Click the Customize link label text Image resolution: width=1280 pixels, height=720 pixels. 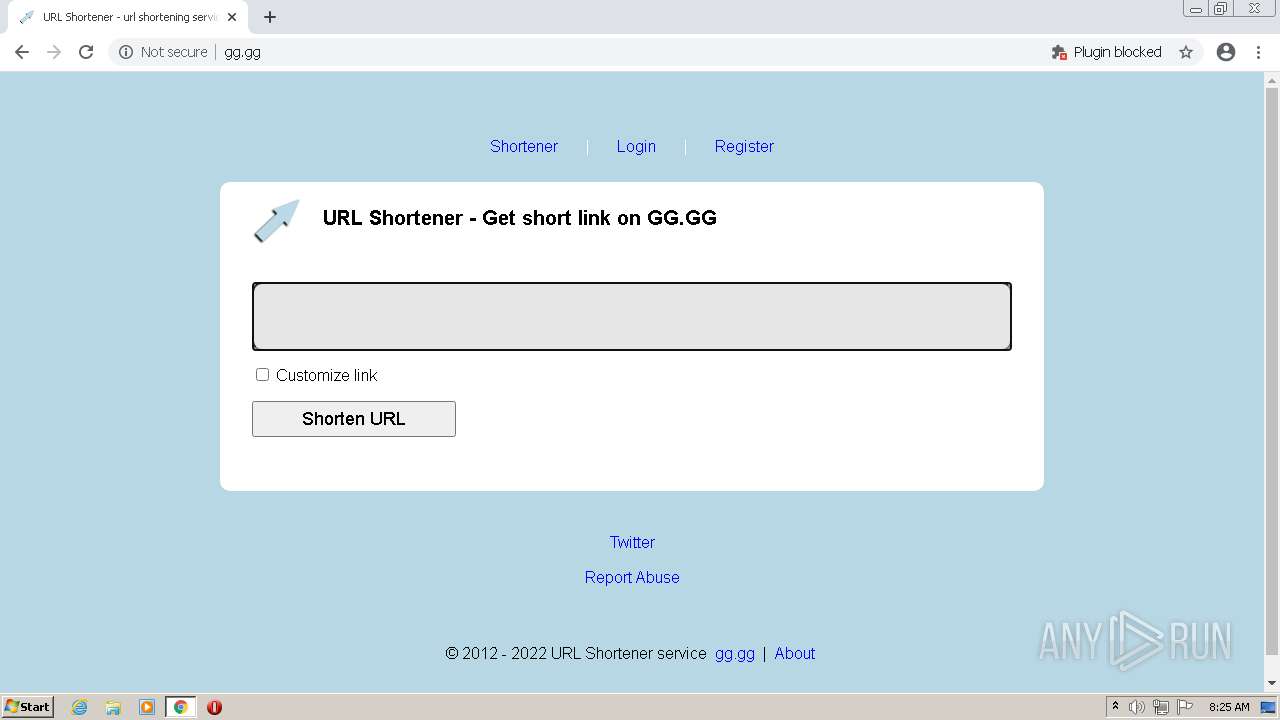327,375
